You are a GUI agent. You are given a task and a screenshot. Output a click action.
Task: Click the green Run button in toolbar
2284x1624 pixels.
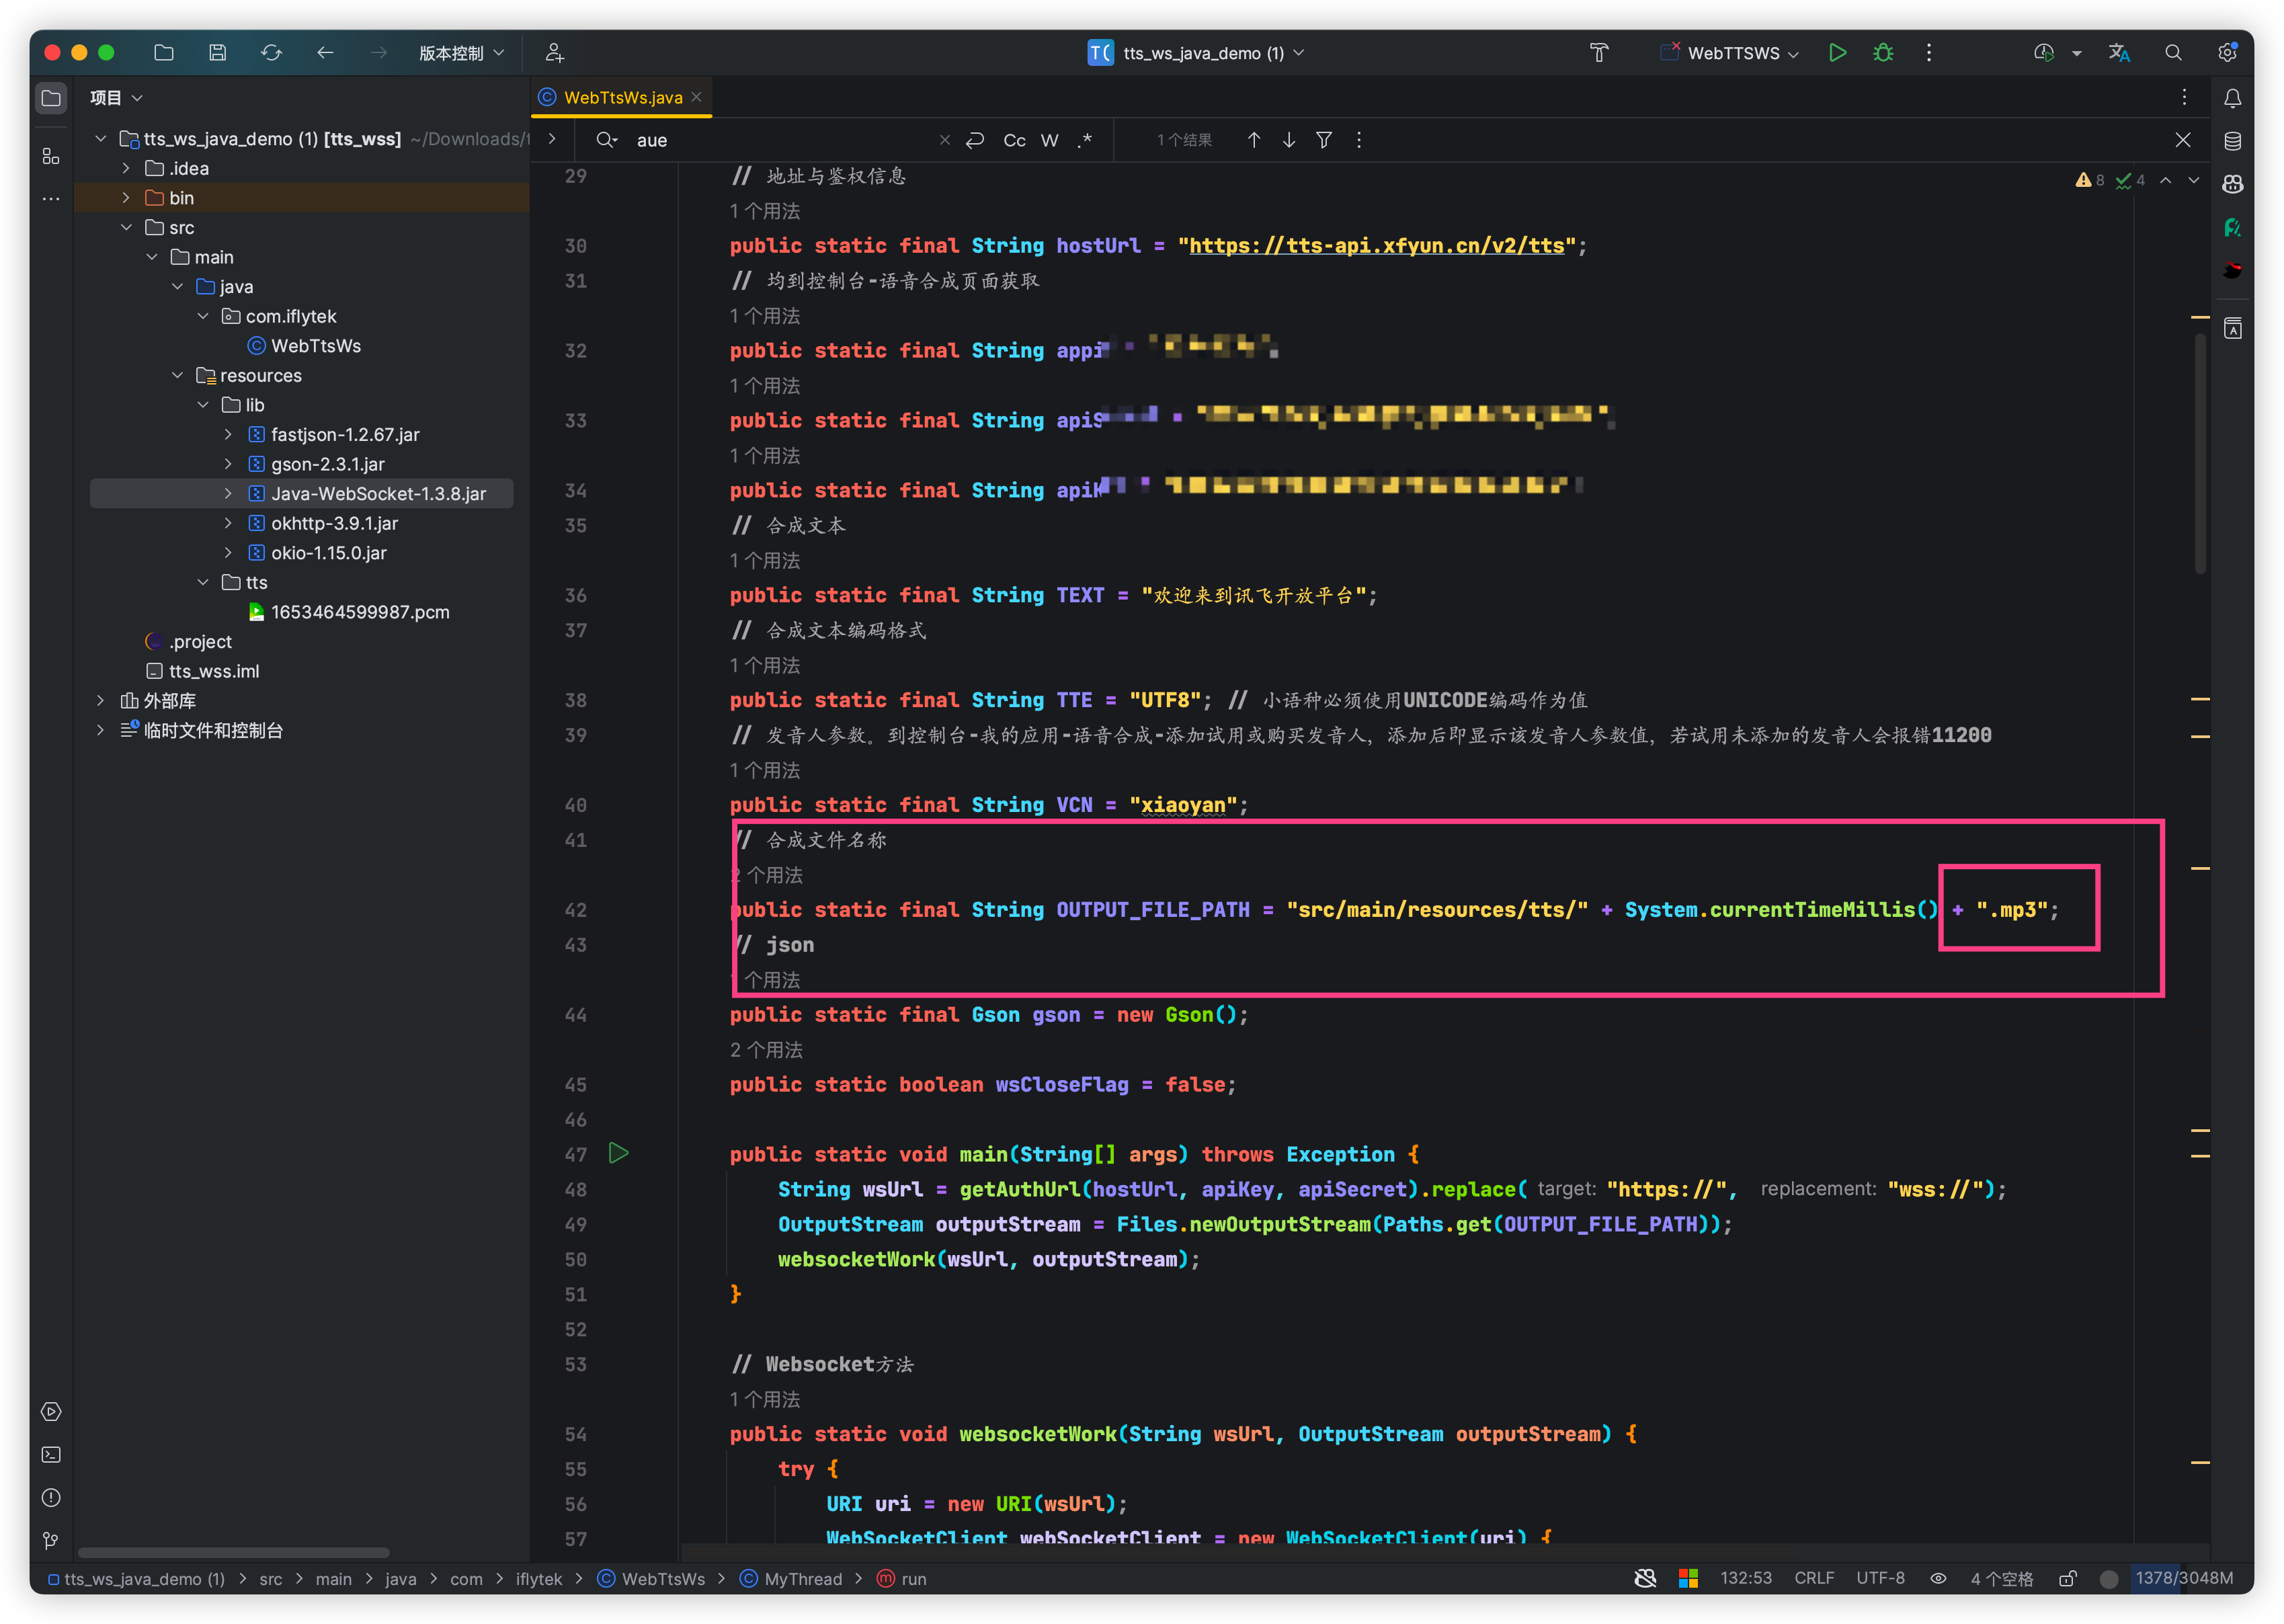point(1837,53)
